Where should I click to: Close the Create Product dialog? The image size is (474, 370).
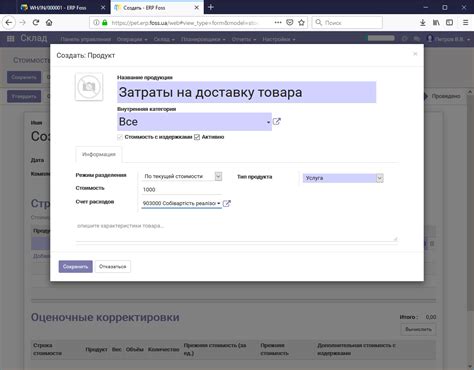coord(415,54)
